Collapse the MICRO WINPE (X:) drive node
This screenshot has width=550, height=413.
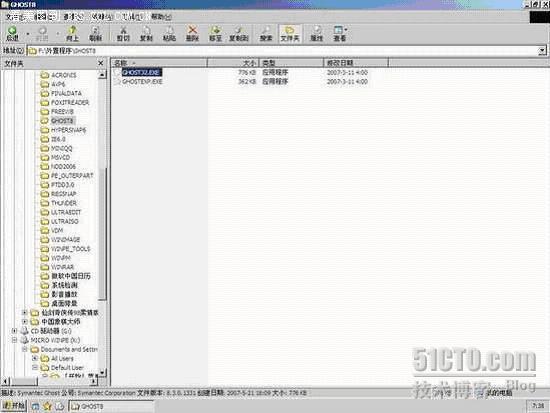14,340
